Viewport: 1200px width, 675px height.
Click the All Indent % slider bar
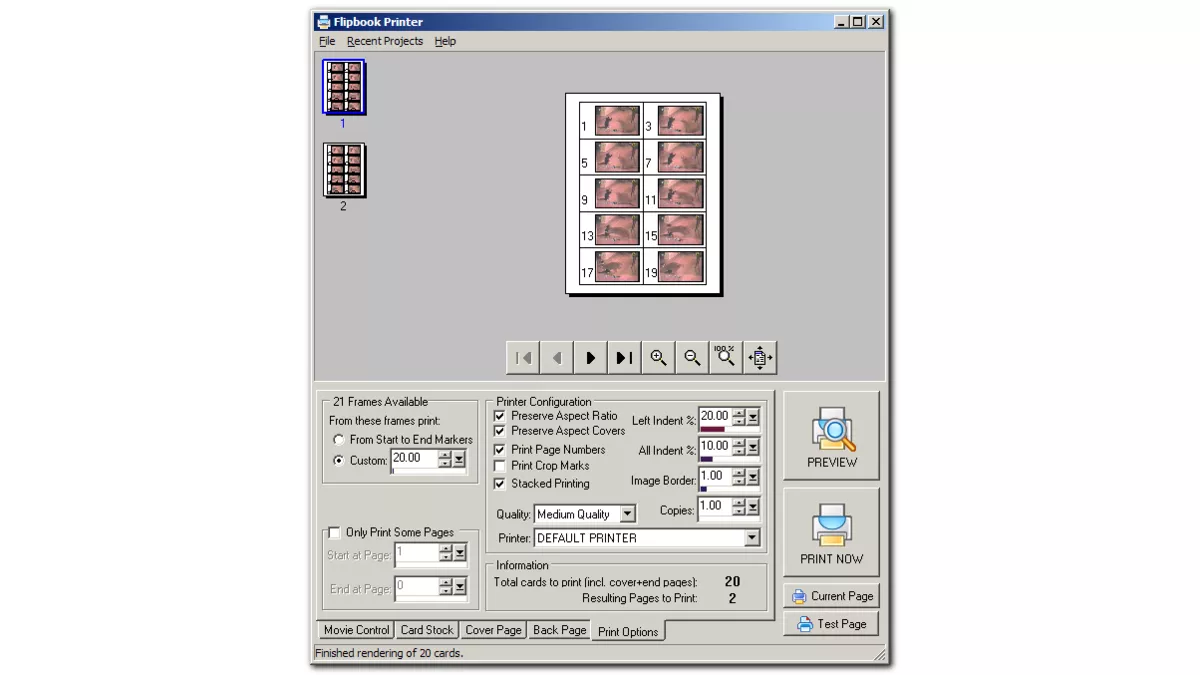pyautogui.click(x=729, y=459)
